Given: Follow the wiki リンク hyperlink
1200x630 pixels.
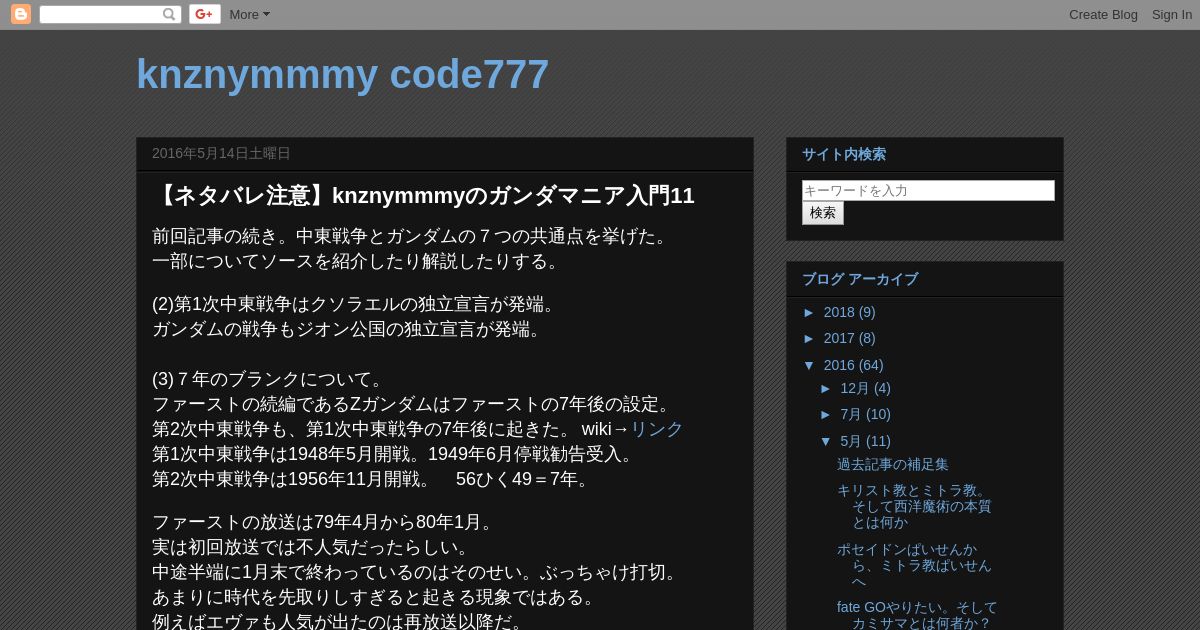Looking at the screenshot, I should pos(656,429).
